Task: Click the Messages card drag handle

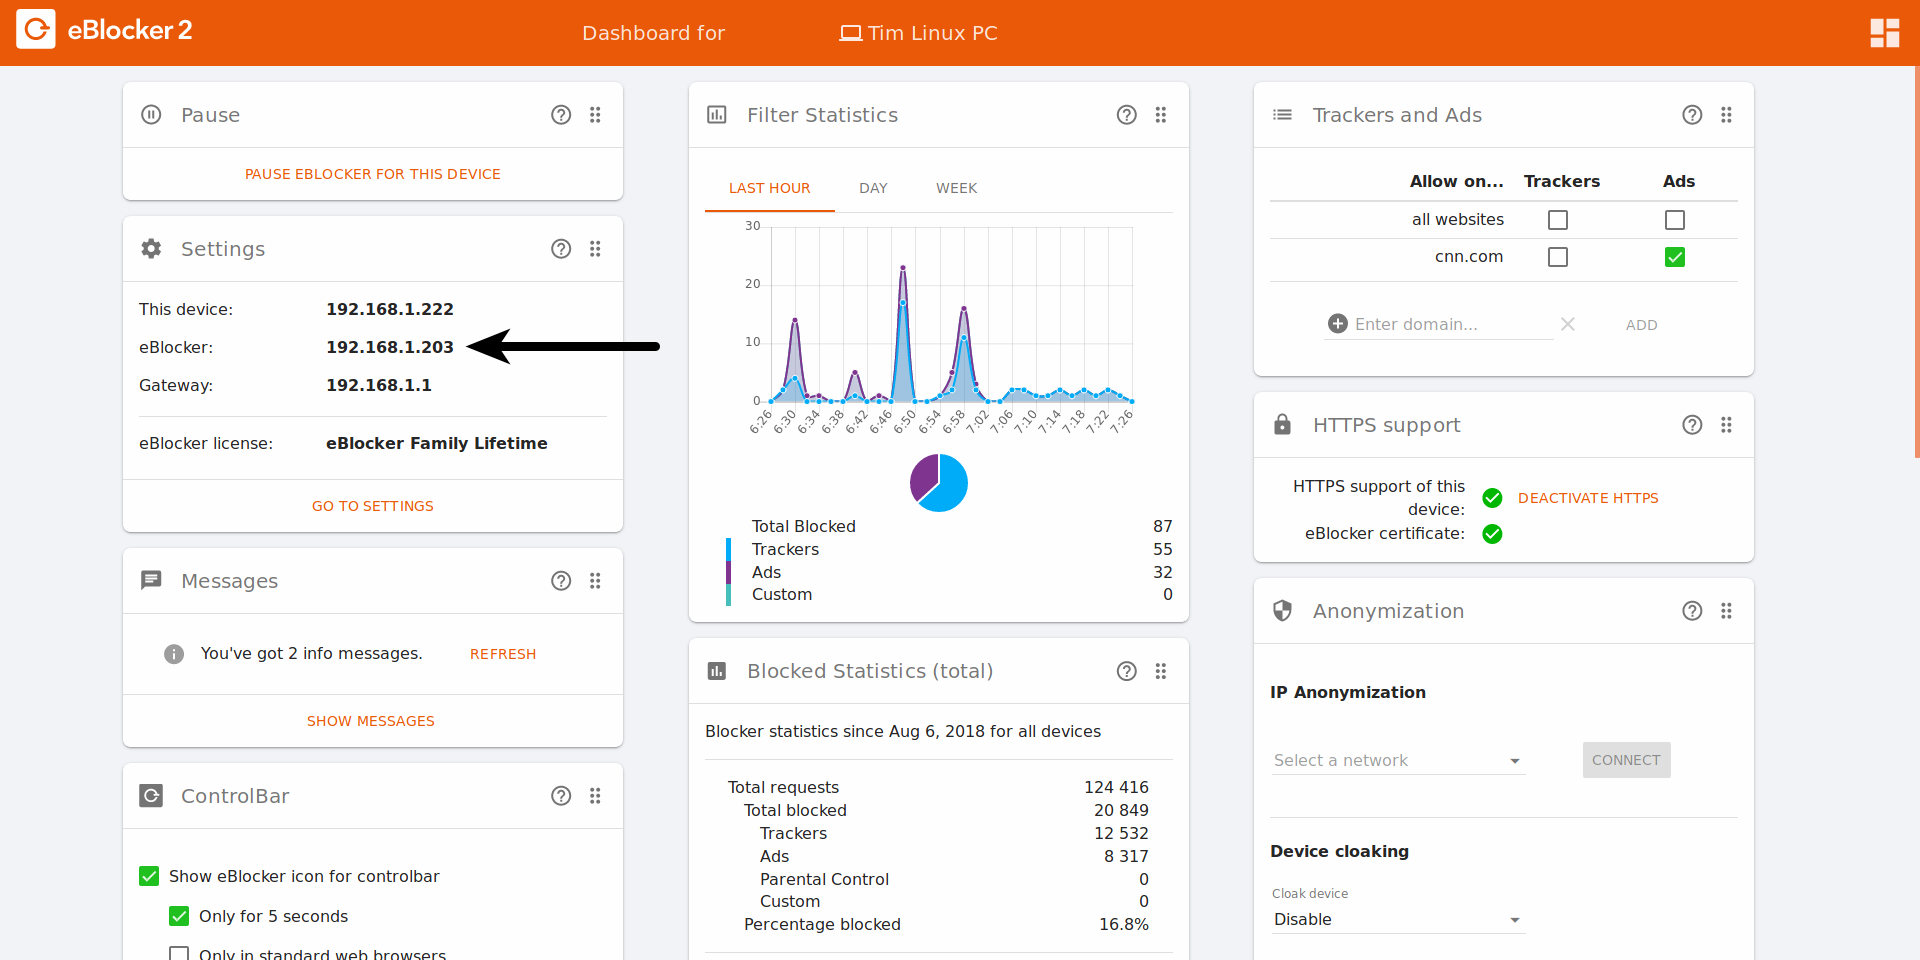Action: pyautogui.click(x=595, y=581)
